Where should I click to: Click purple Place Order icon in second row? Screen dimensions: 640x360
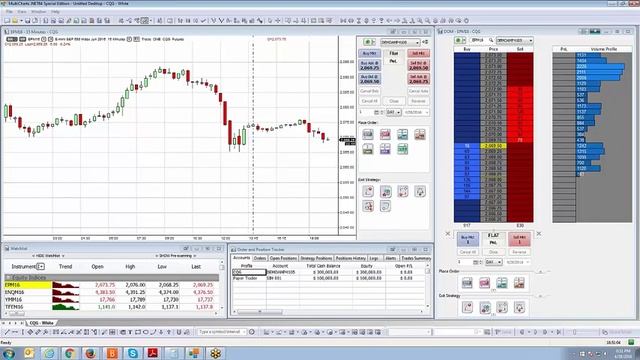[x=385, y=149]
